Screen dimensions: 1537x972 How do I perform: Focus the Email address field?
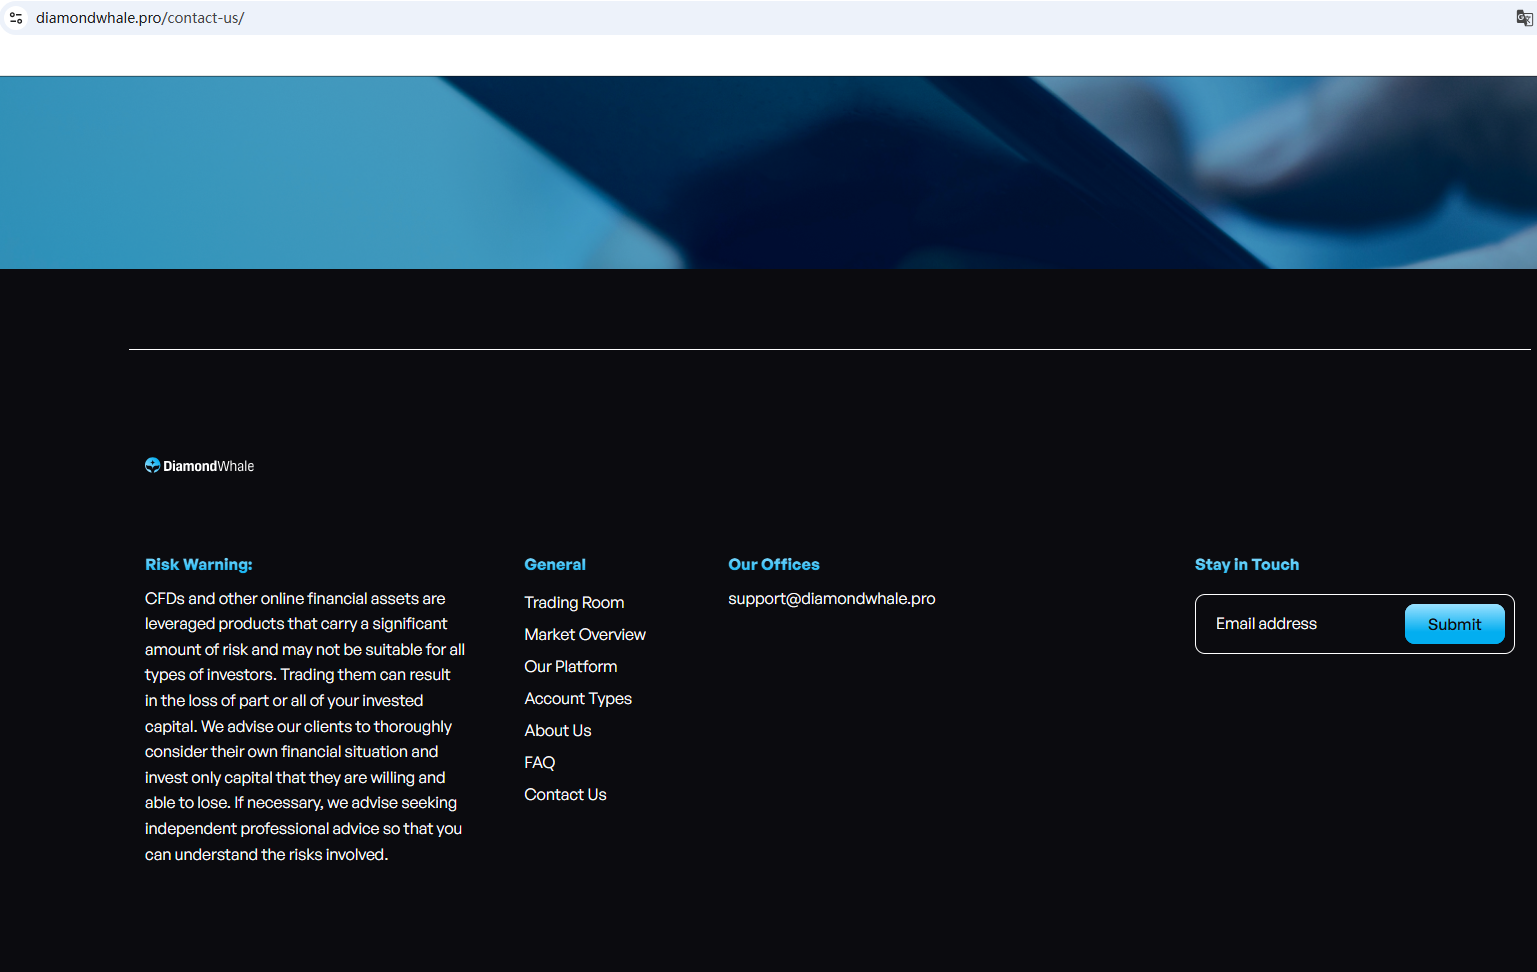1300,624
